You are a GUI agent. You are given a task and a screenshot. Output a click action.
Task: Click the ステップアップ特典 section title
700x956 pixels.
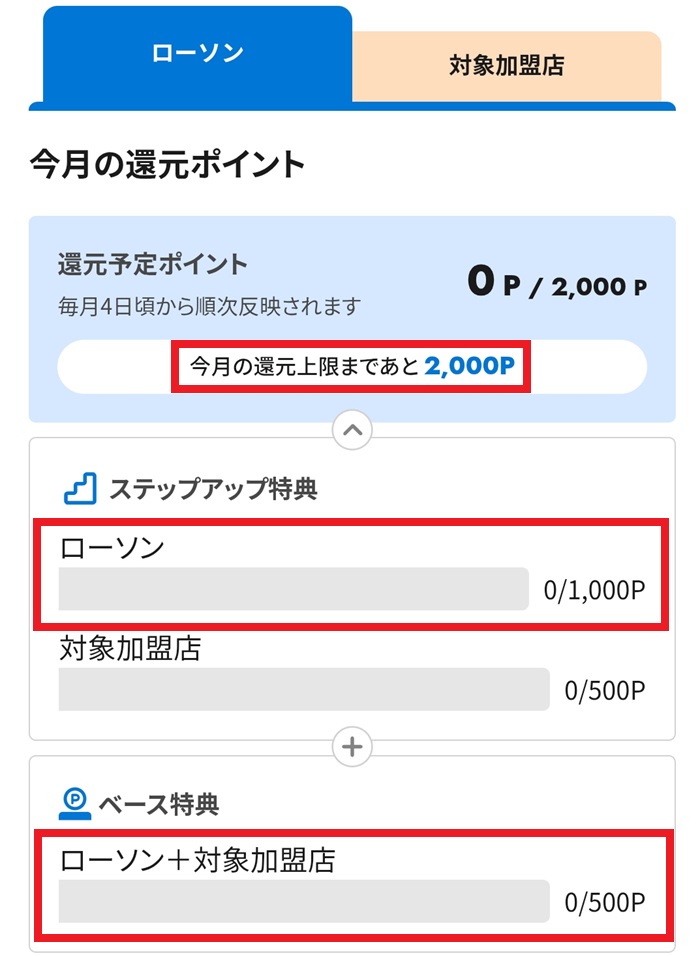pyautogui.click(x=213, y=488)
